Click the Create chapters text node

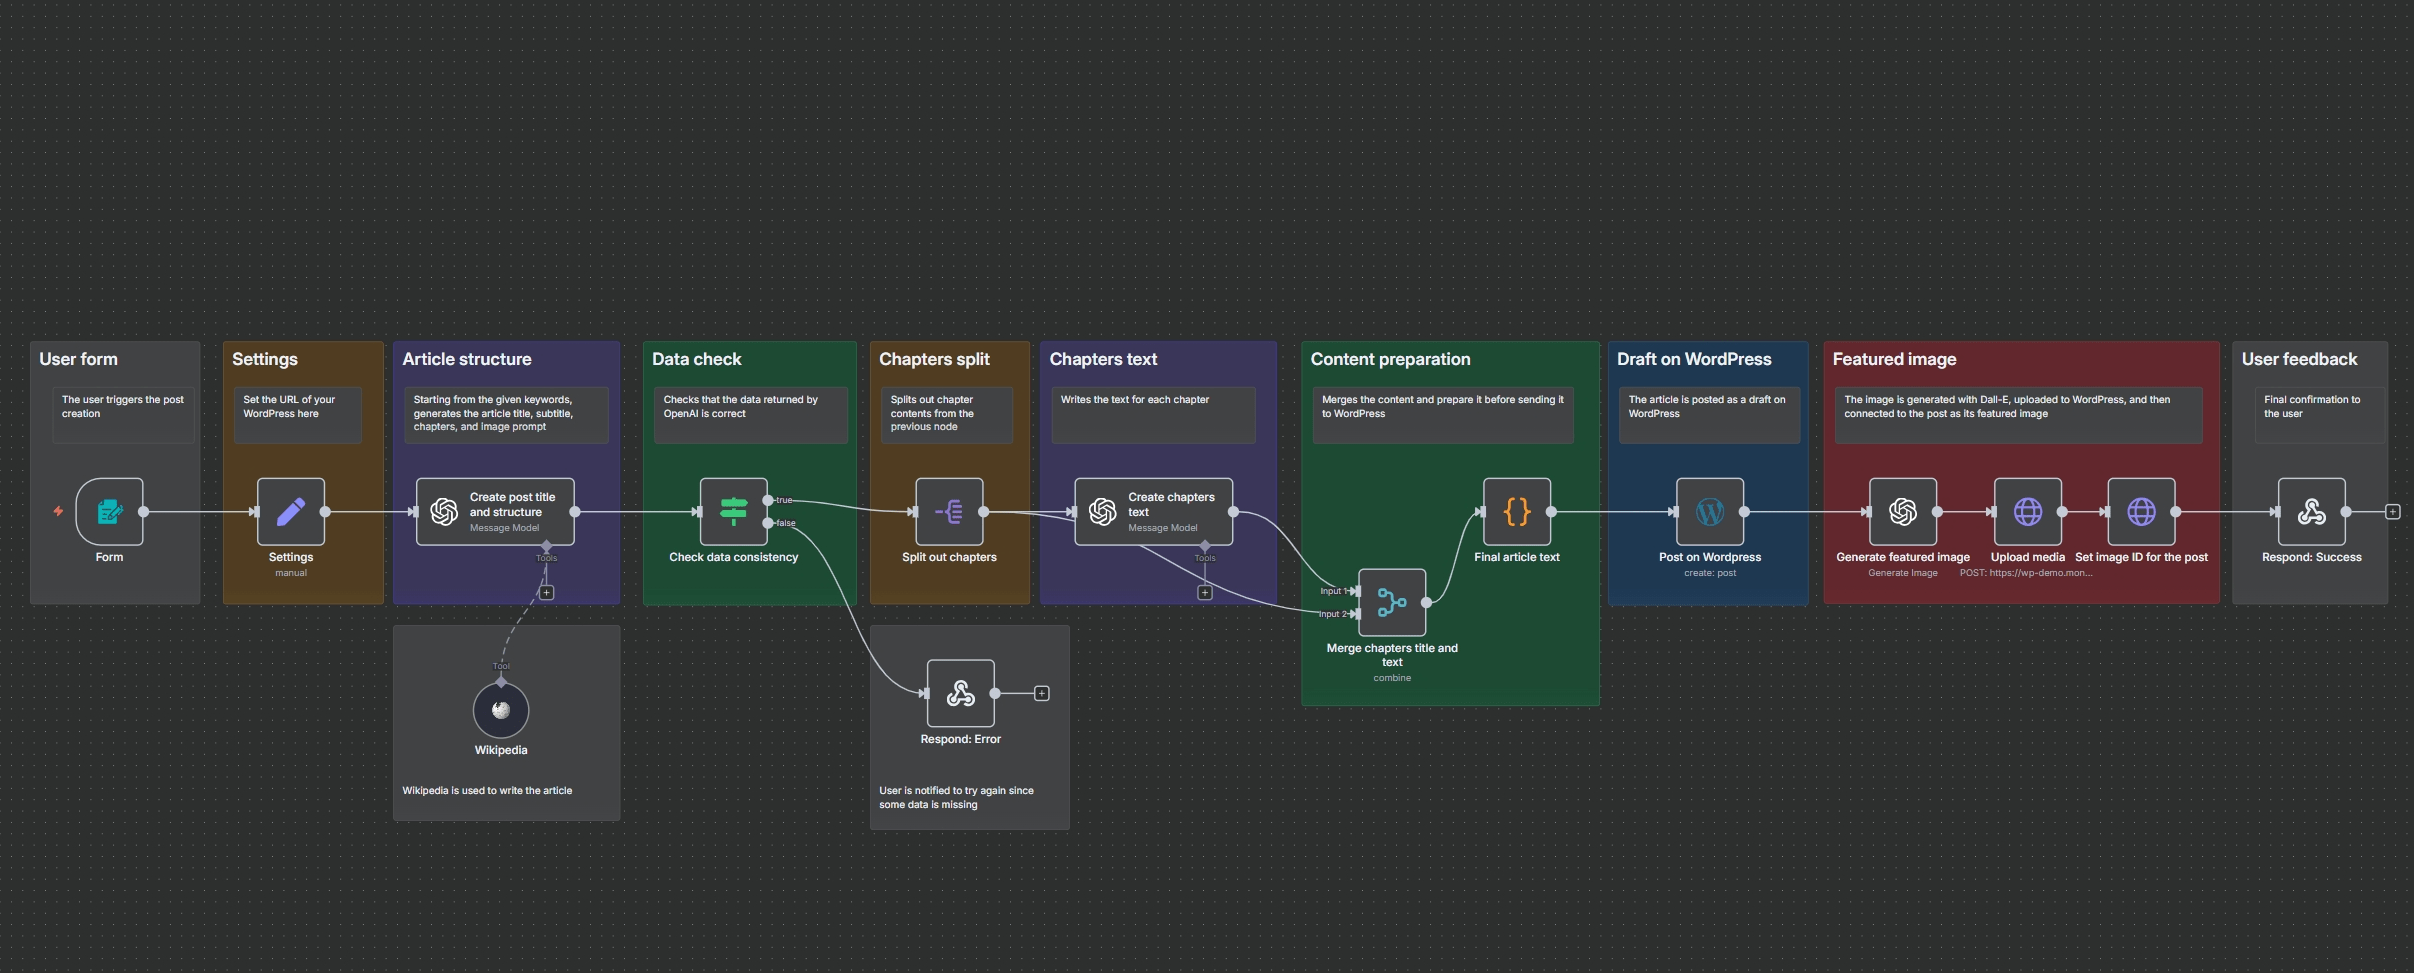click(x=1153, y=512)
